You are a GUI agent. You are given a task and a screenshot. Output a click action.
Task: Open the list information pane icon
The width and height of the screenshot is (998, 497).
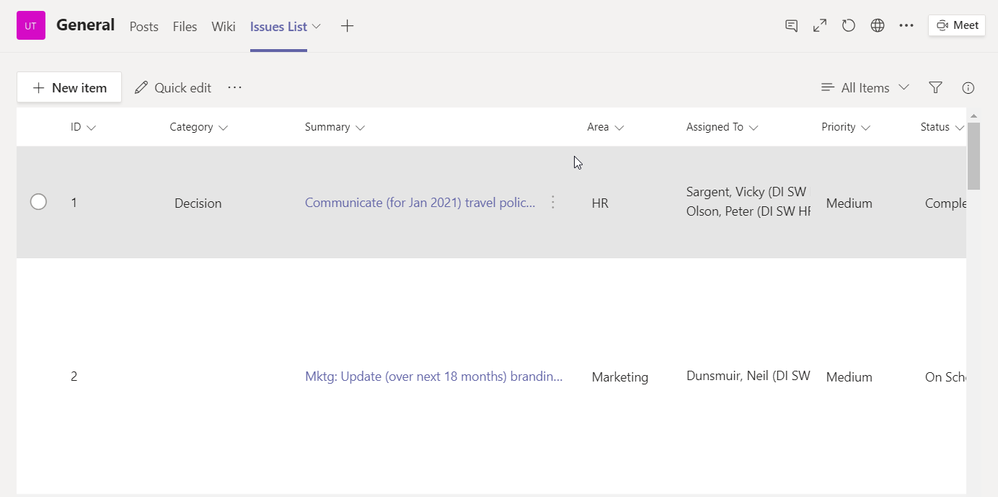coord(968,88)
